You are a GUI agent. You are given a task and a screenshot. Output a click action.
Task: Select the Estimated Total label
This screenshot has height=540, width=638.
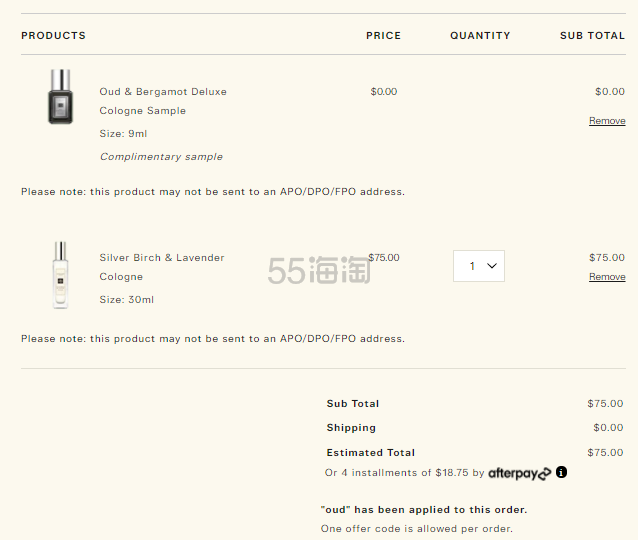point(371,453)
